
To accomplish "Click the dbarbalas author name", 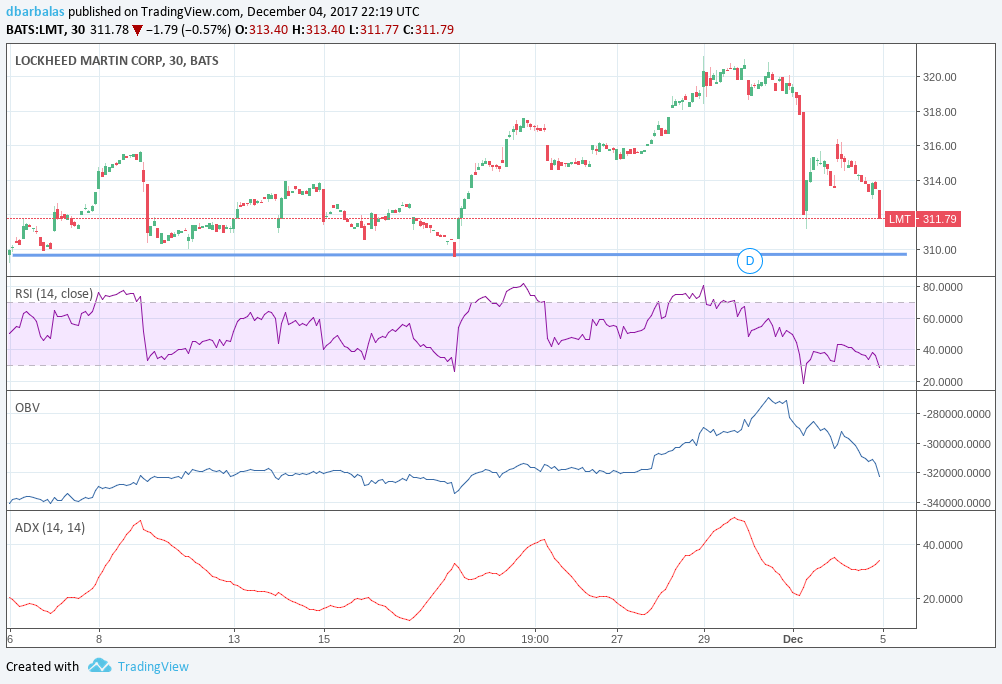I will (x=35, y=12).
